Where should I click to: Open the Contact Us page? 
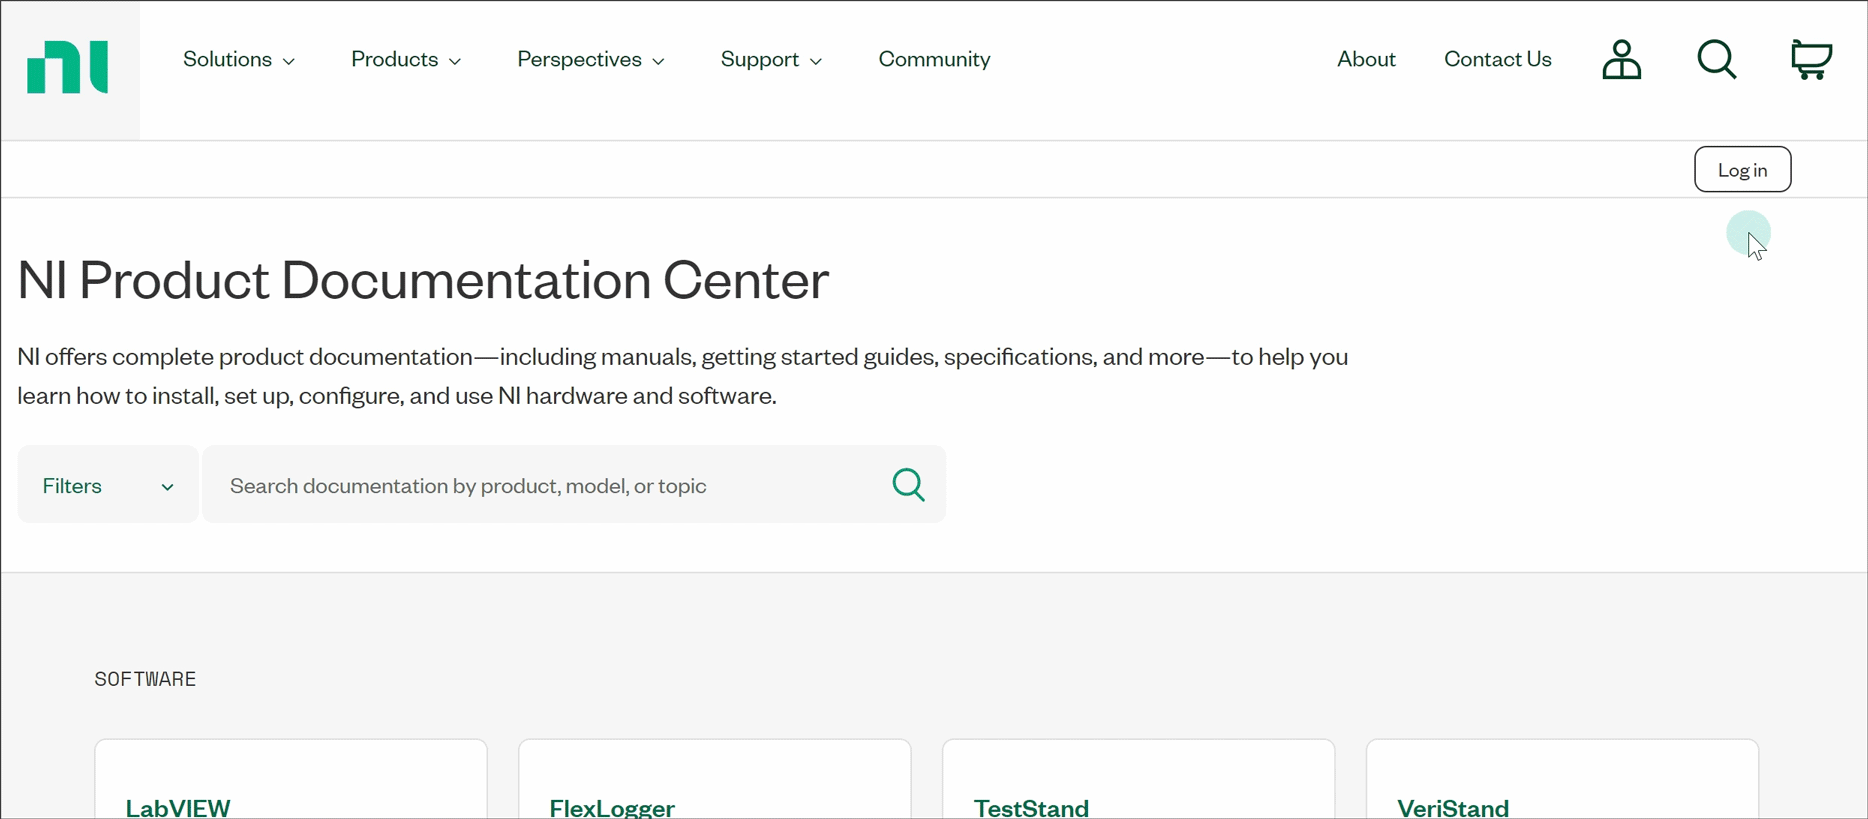(x=1497, y=59)
